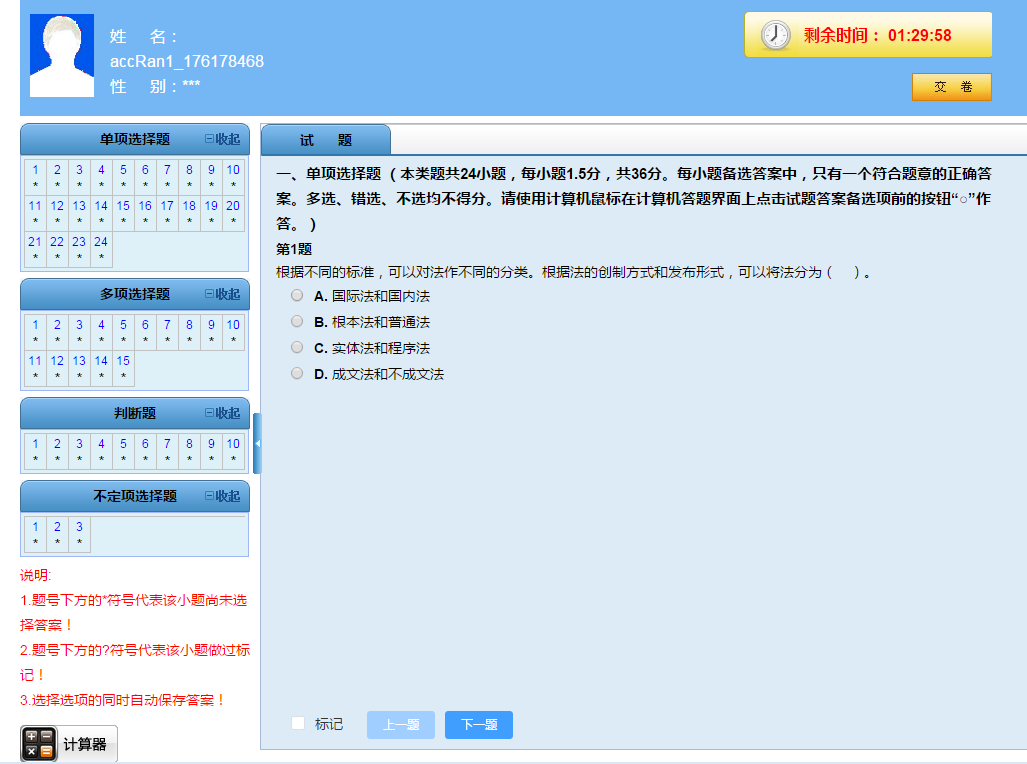This screenshot has height=764, width=1027.
Task: Select option C 实体法和程序法
Action: (x=297, y=347)
